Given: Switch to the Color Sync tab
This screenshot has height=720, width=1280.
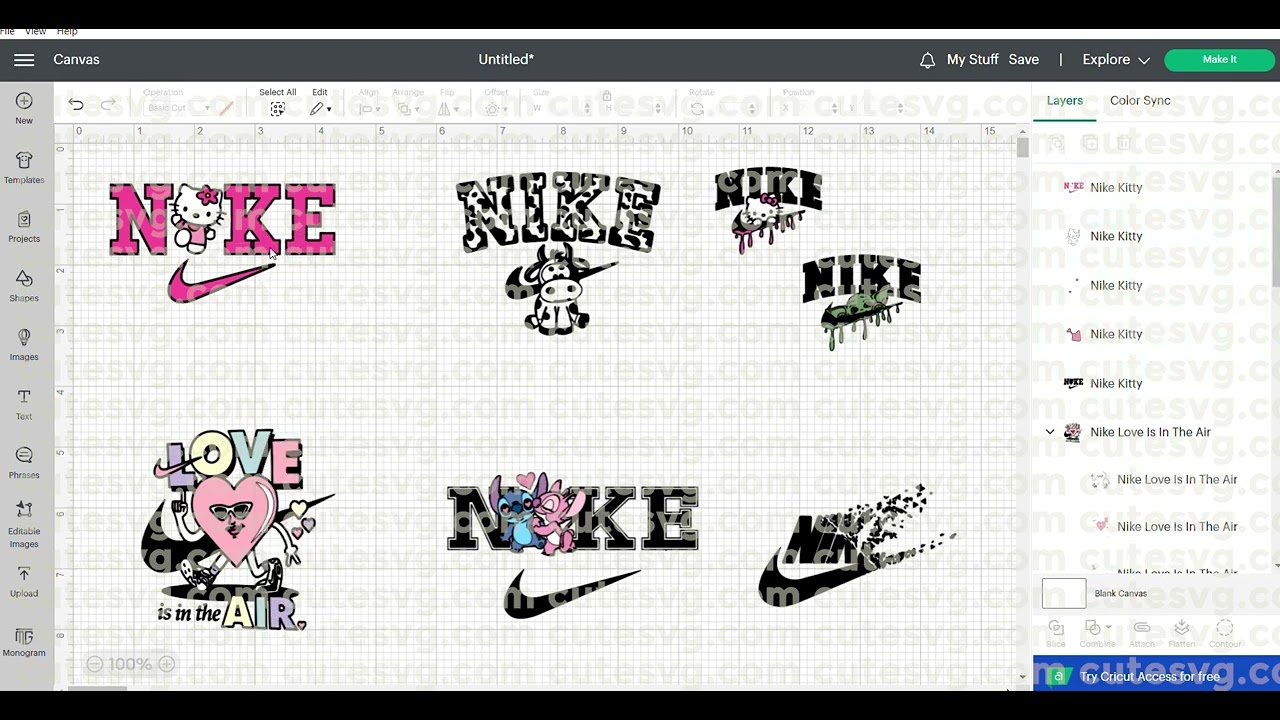Looking at the screenshot, I should click(x=1140, y=101).
